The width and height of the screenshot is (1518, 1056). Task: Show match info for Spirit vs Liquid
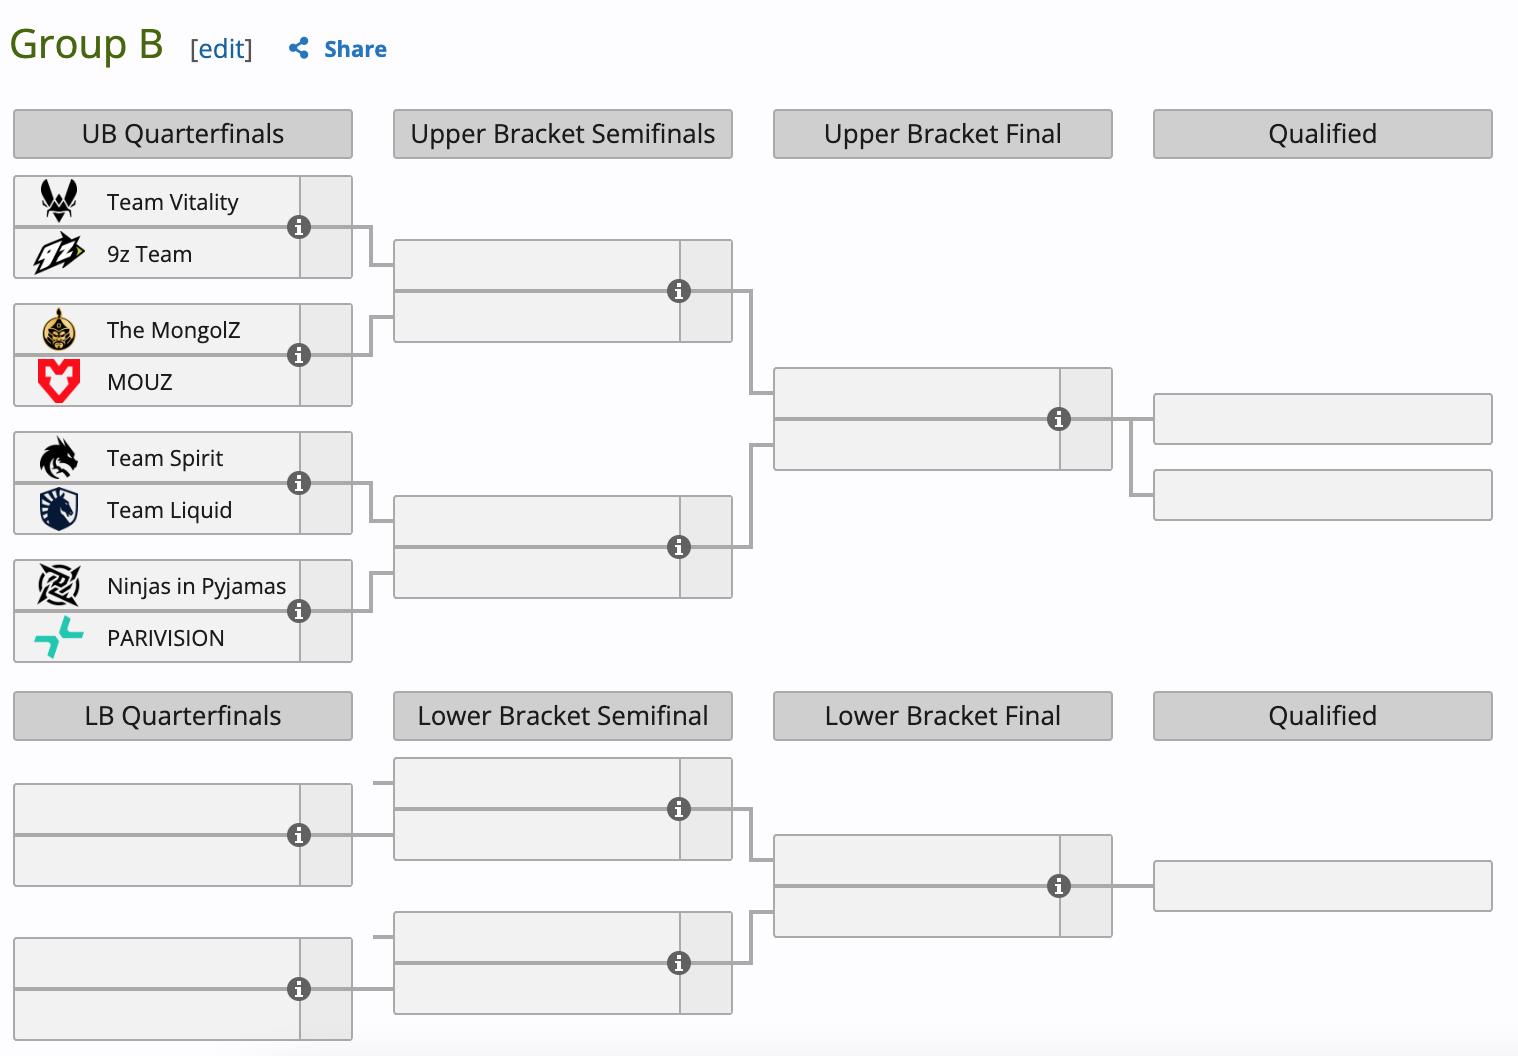pyautogui.click(x=299, y=483)
